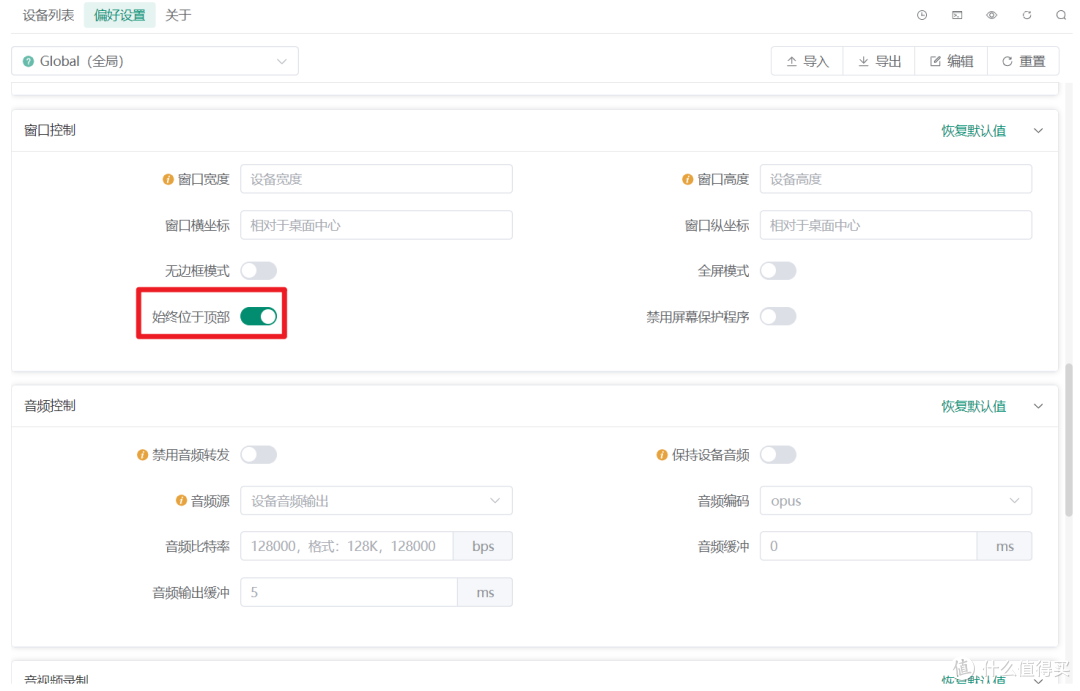Open the Global (全局) scope dropdown
This screenshot has width=1080, height=691.
click(x=155, y=61)
